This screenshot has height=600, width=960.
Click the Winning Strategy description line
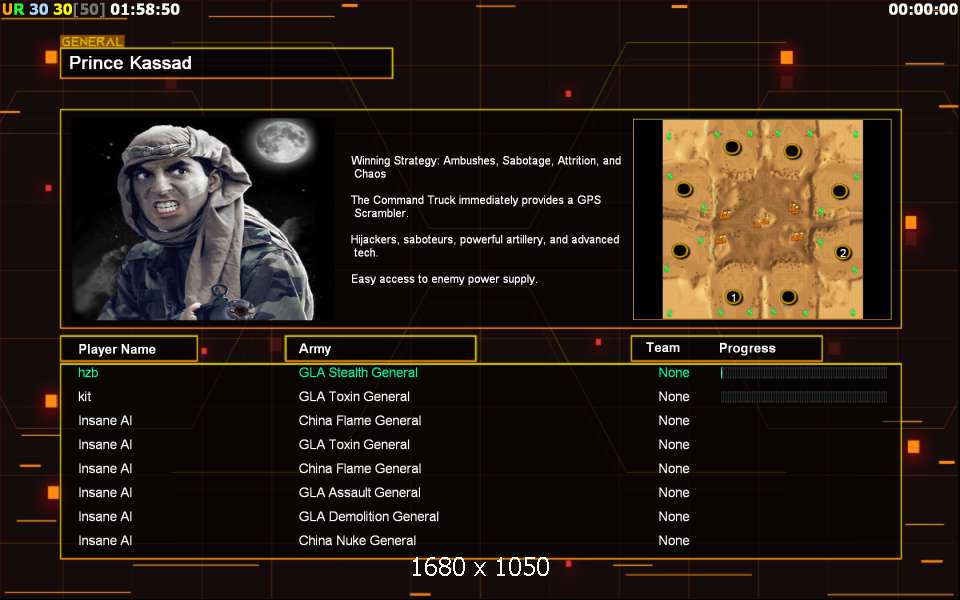click(486, 167)
